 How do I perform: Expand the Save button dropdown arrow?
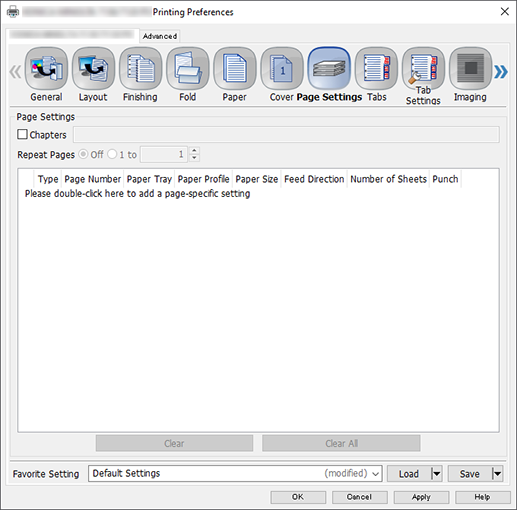click(497, 474)
